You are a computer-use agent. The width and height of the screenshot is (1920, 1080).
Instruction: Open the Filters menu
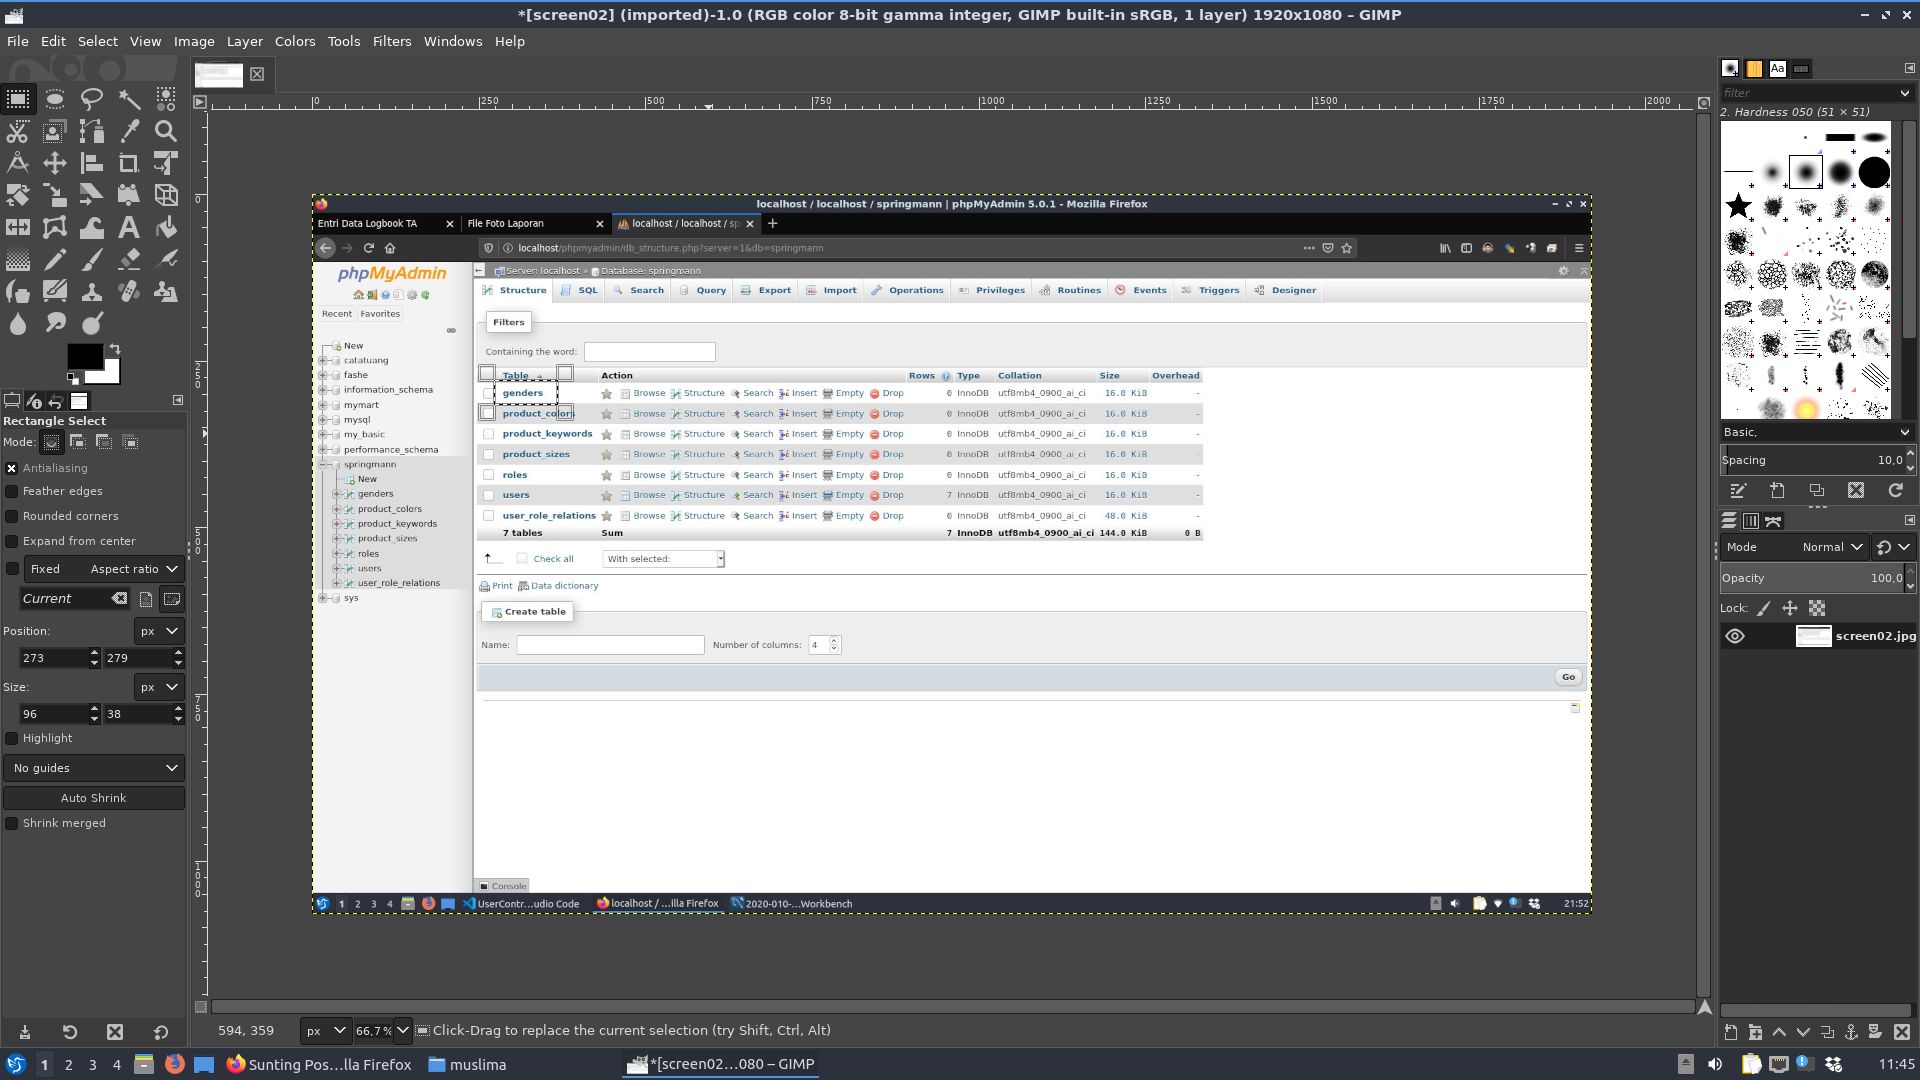tap(392, 41)
